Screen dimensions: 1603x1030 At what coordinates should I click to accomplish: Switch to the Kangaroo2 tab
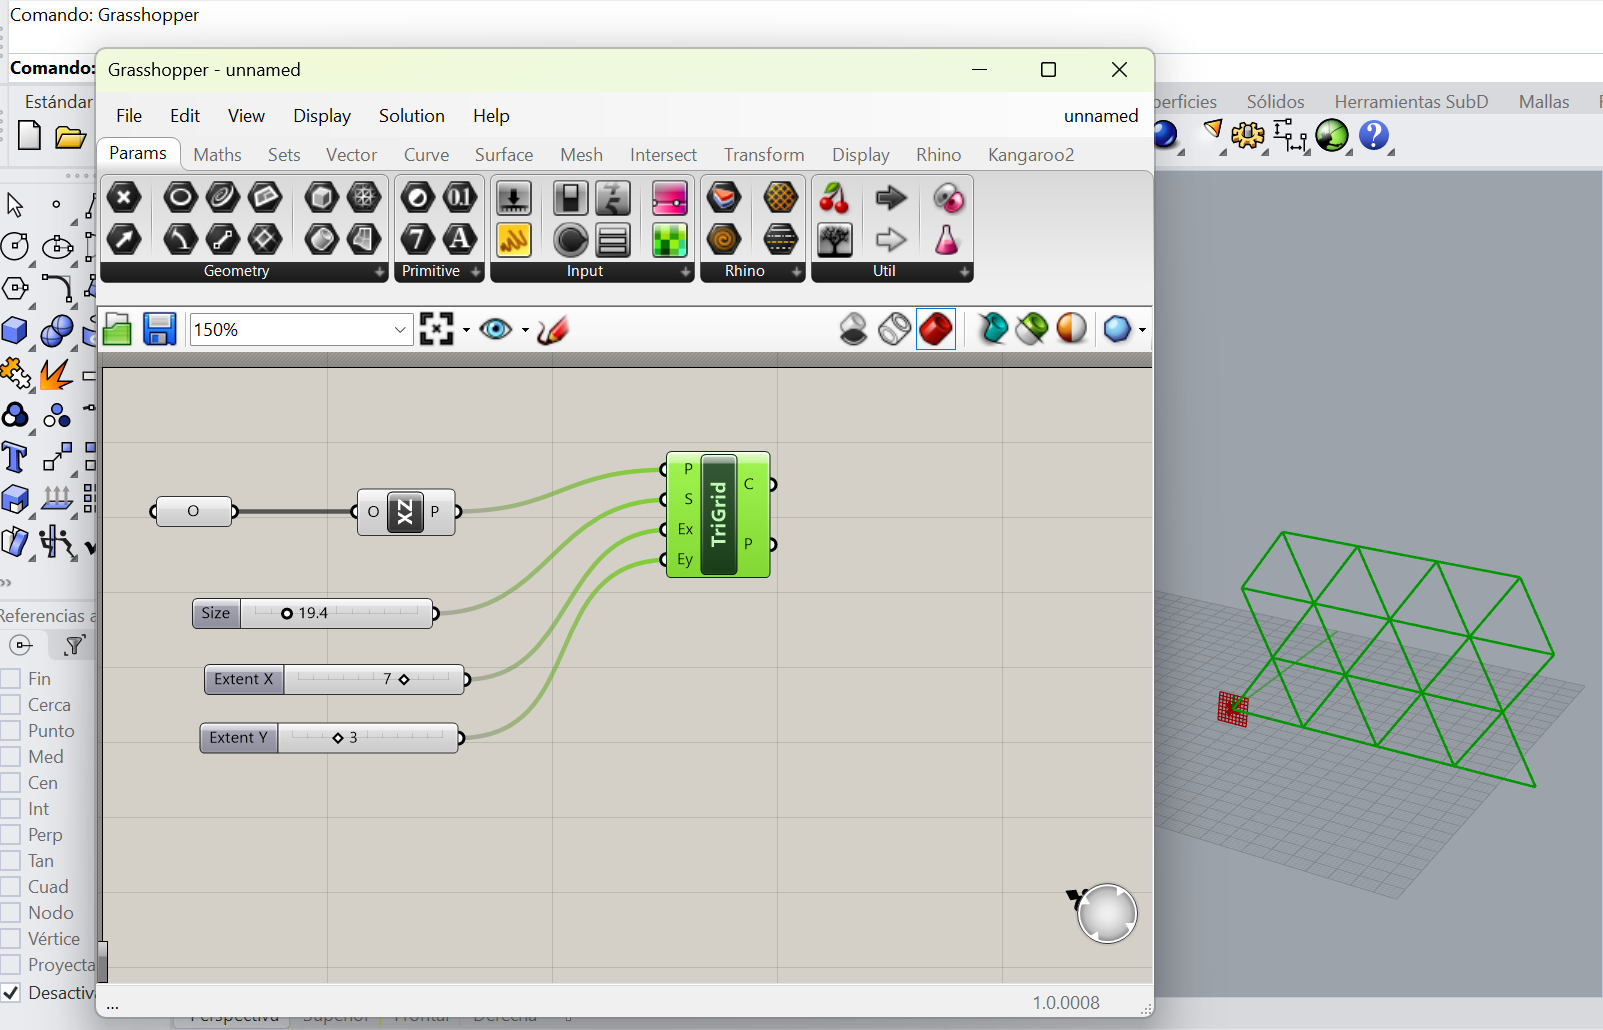pyautogui.click(x=1030, y=155)
